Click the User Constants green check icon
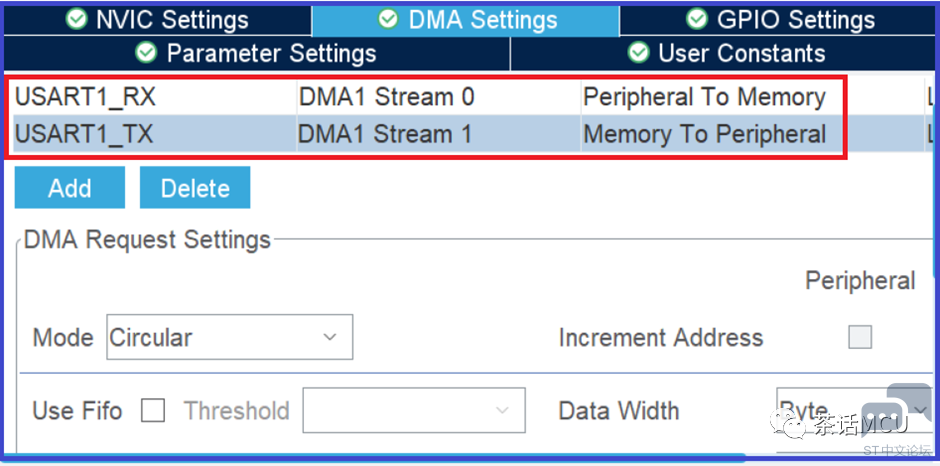Image resolution: width=940 pixels, height=466 pixels. (x=638, y=53)
